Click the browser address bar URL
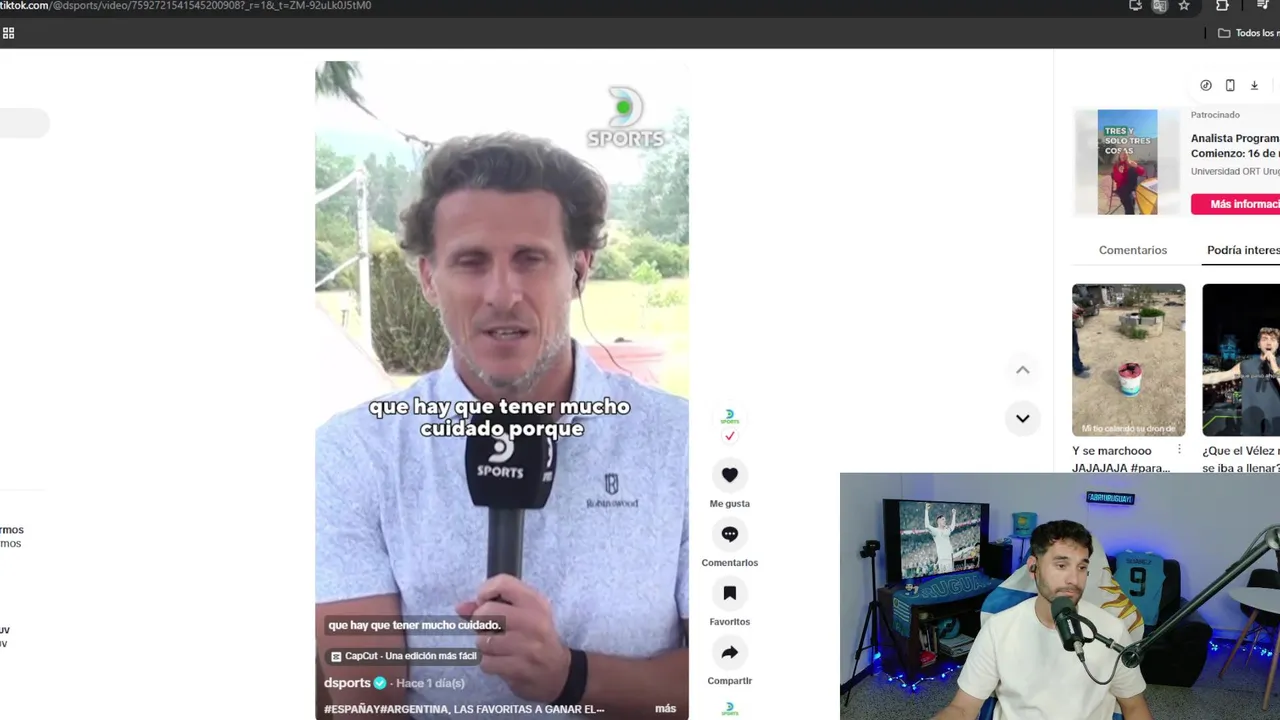Viewport: 1280px width, 720px height. (x=186, y=6)
